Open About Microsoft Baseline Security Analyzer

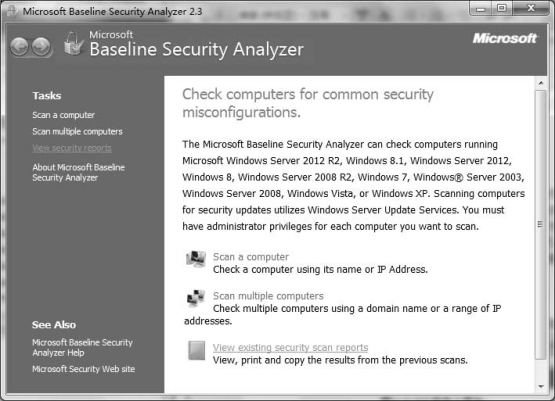click(x=79, y=172)
